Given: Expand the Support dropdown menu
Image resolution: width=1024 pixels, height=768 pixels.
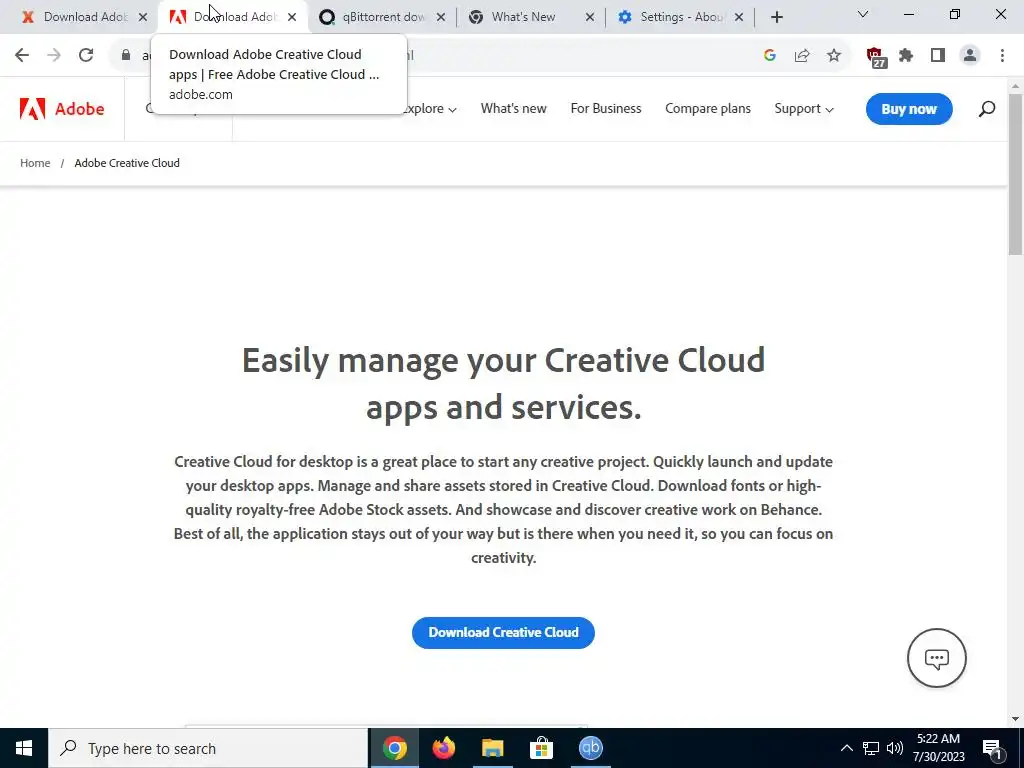Looking at the screenshot, I should (804, 108).
